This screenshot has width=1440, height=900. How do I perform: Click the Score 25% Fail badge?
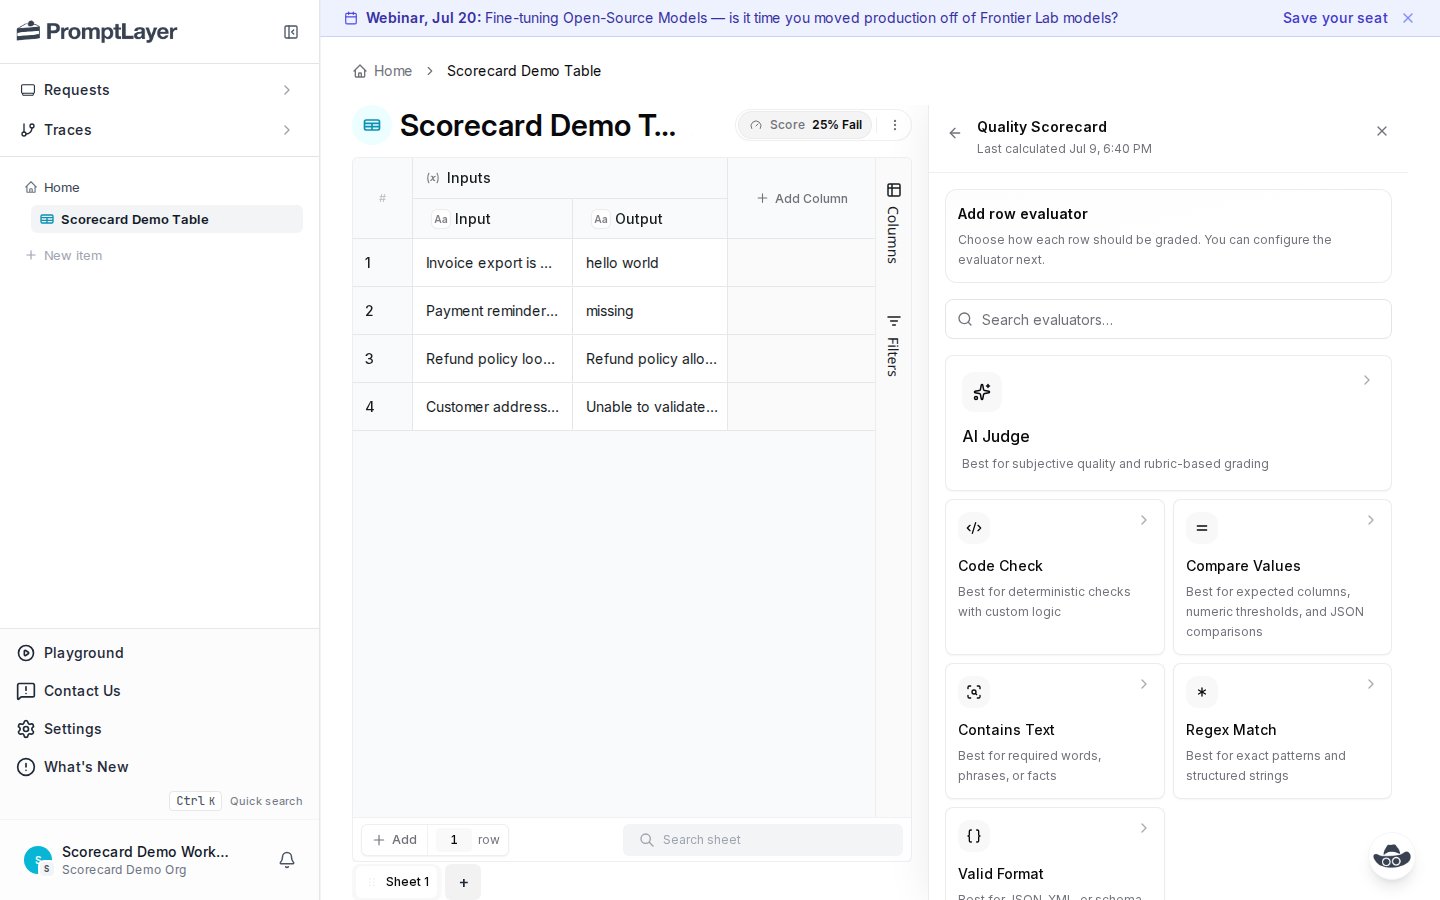[x=806, y=125]
